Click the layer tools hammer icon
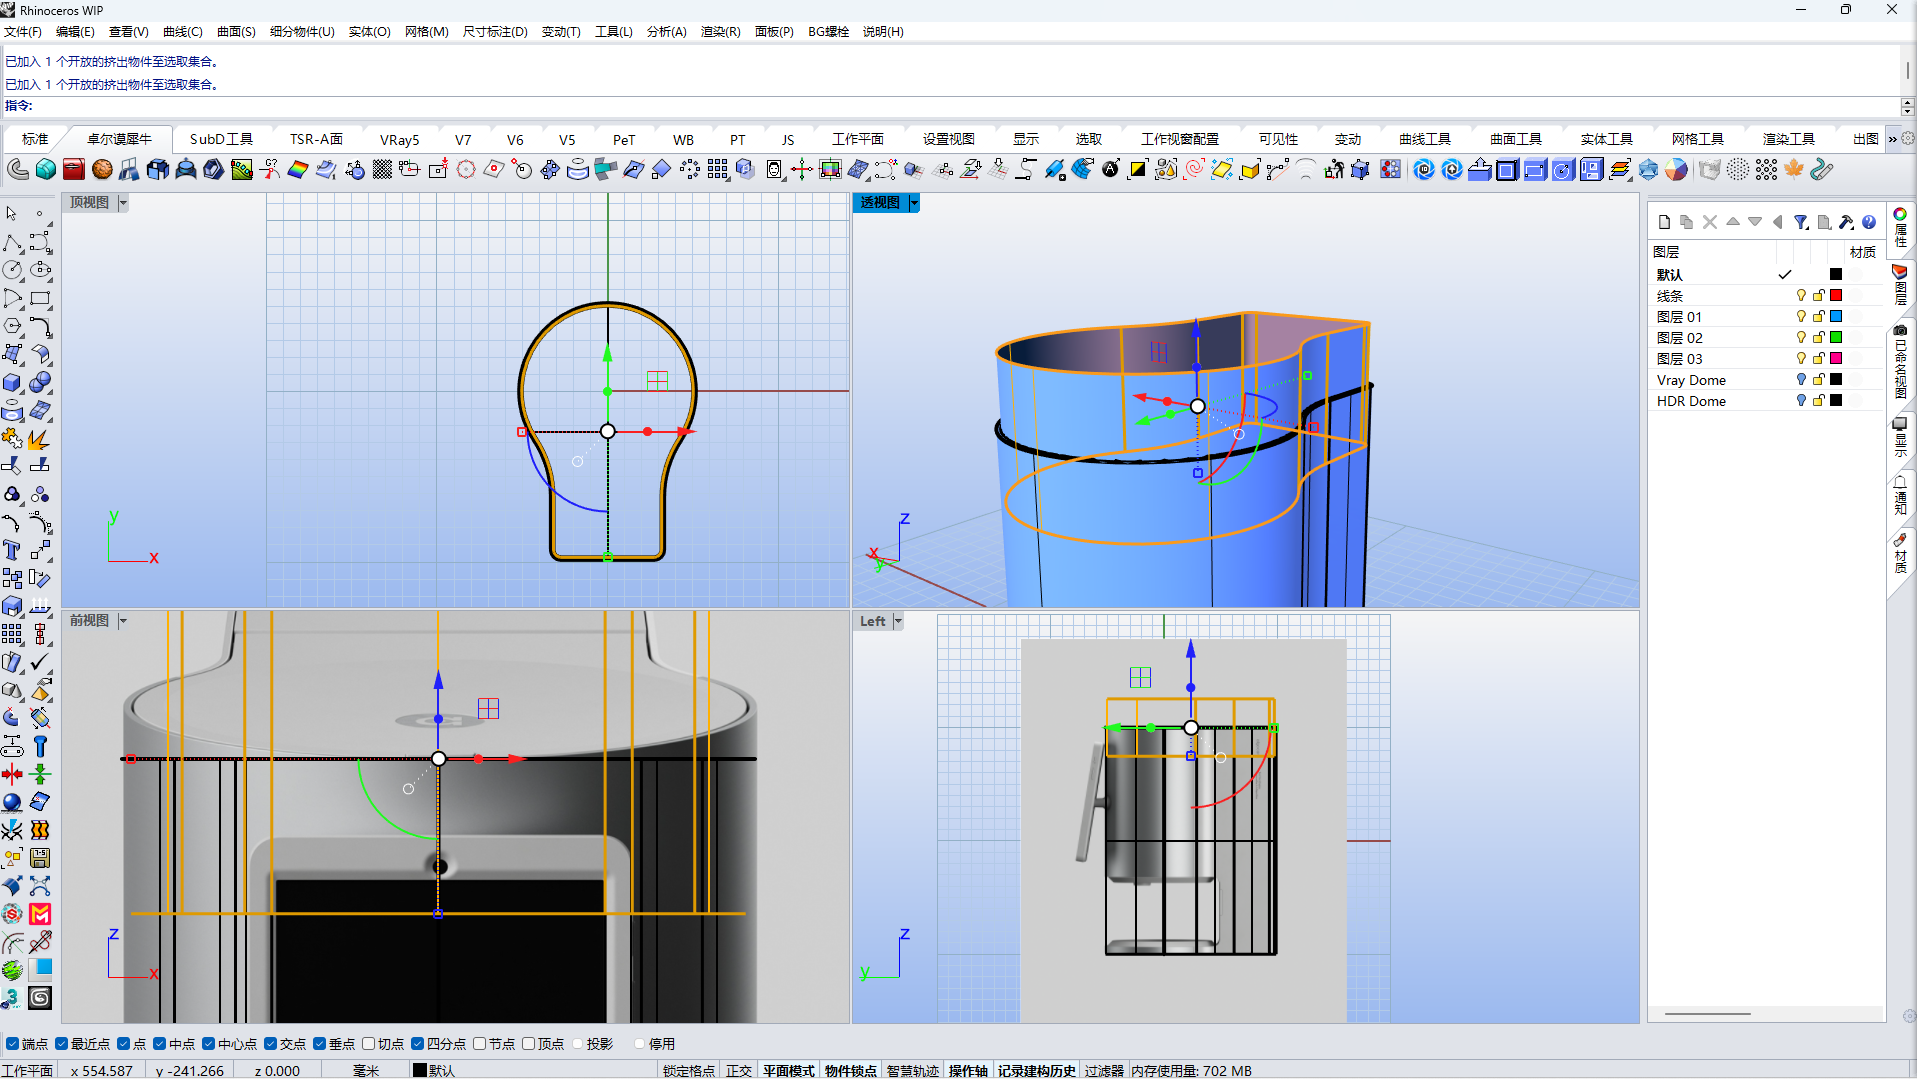Image resolution: width=1917 pixels, height=1079 pixels. point(1846,222)
